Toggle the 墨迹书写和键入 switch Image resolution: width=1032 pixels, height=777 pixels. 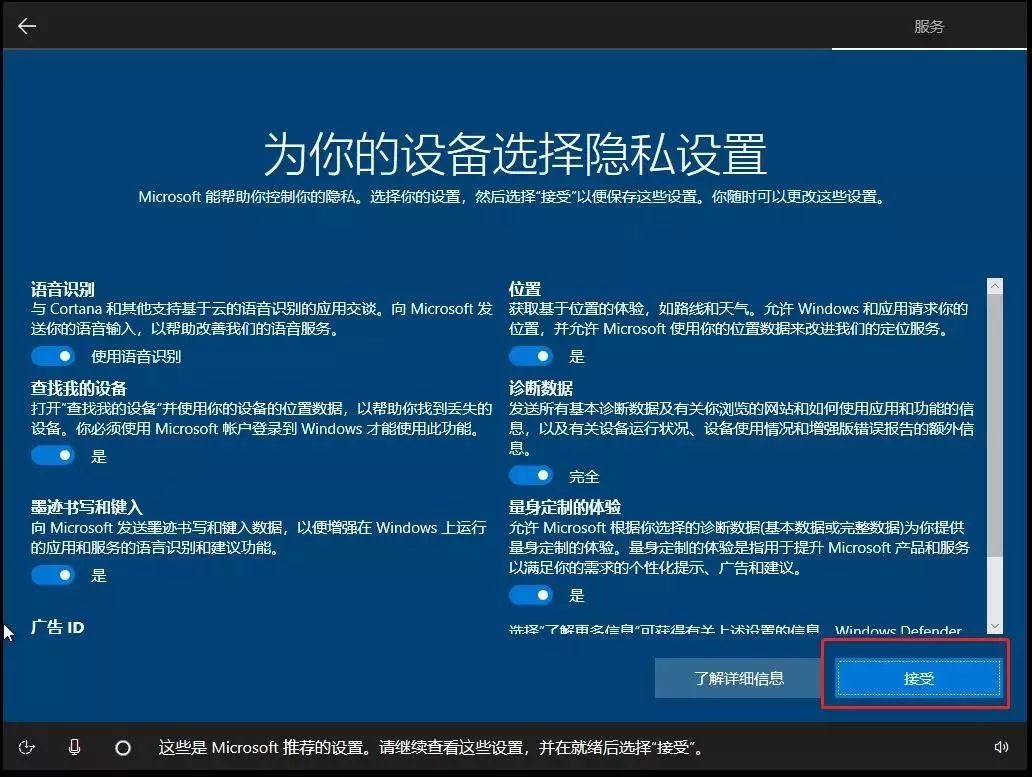(x=53, y=575)
